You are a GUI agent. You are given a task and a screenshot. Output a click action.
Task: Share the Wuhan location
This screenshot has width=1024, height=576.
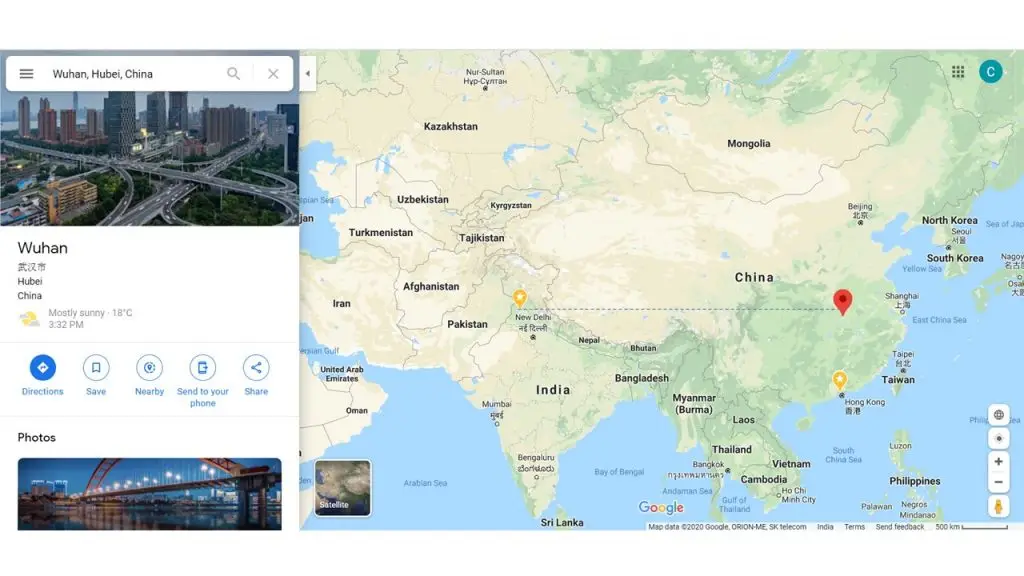coord(256,368)
